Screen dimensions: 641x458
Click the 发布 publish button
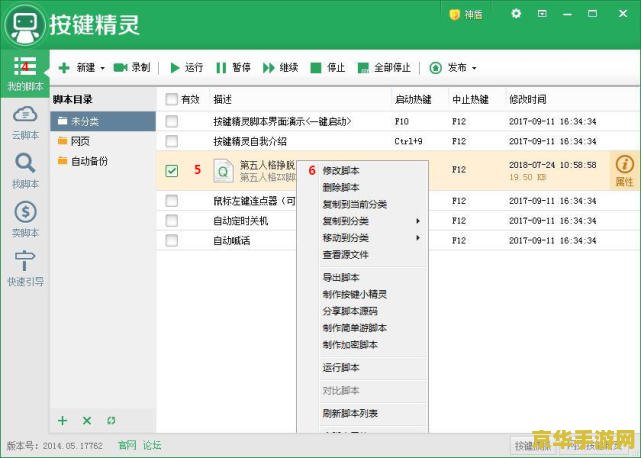coord(448,67)
